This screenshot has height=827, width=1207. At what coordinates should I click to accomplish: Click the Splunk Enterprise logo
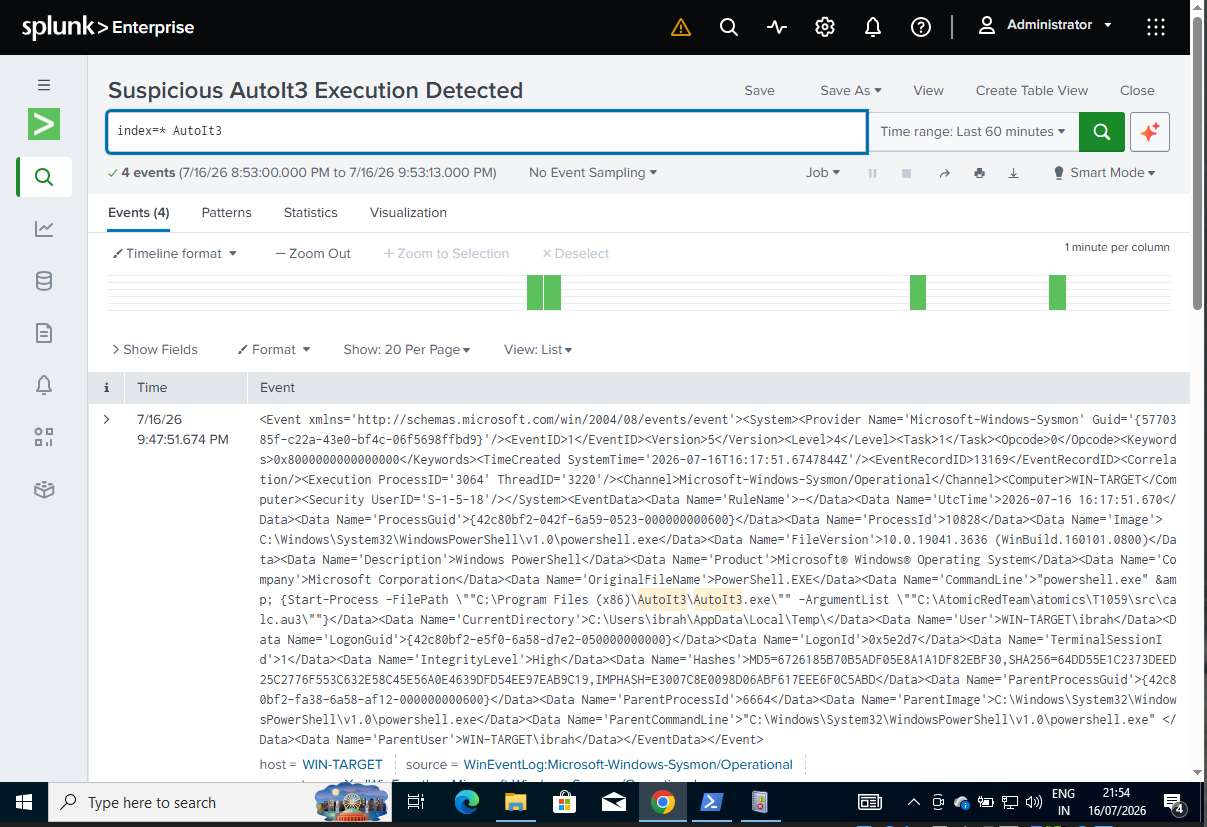(x=108, y=27)
